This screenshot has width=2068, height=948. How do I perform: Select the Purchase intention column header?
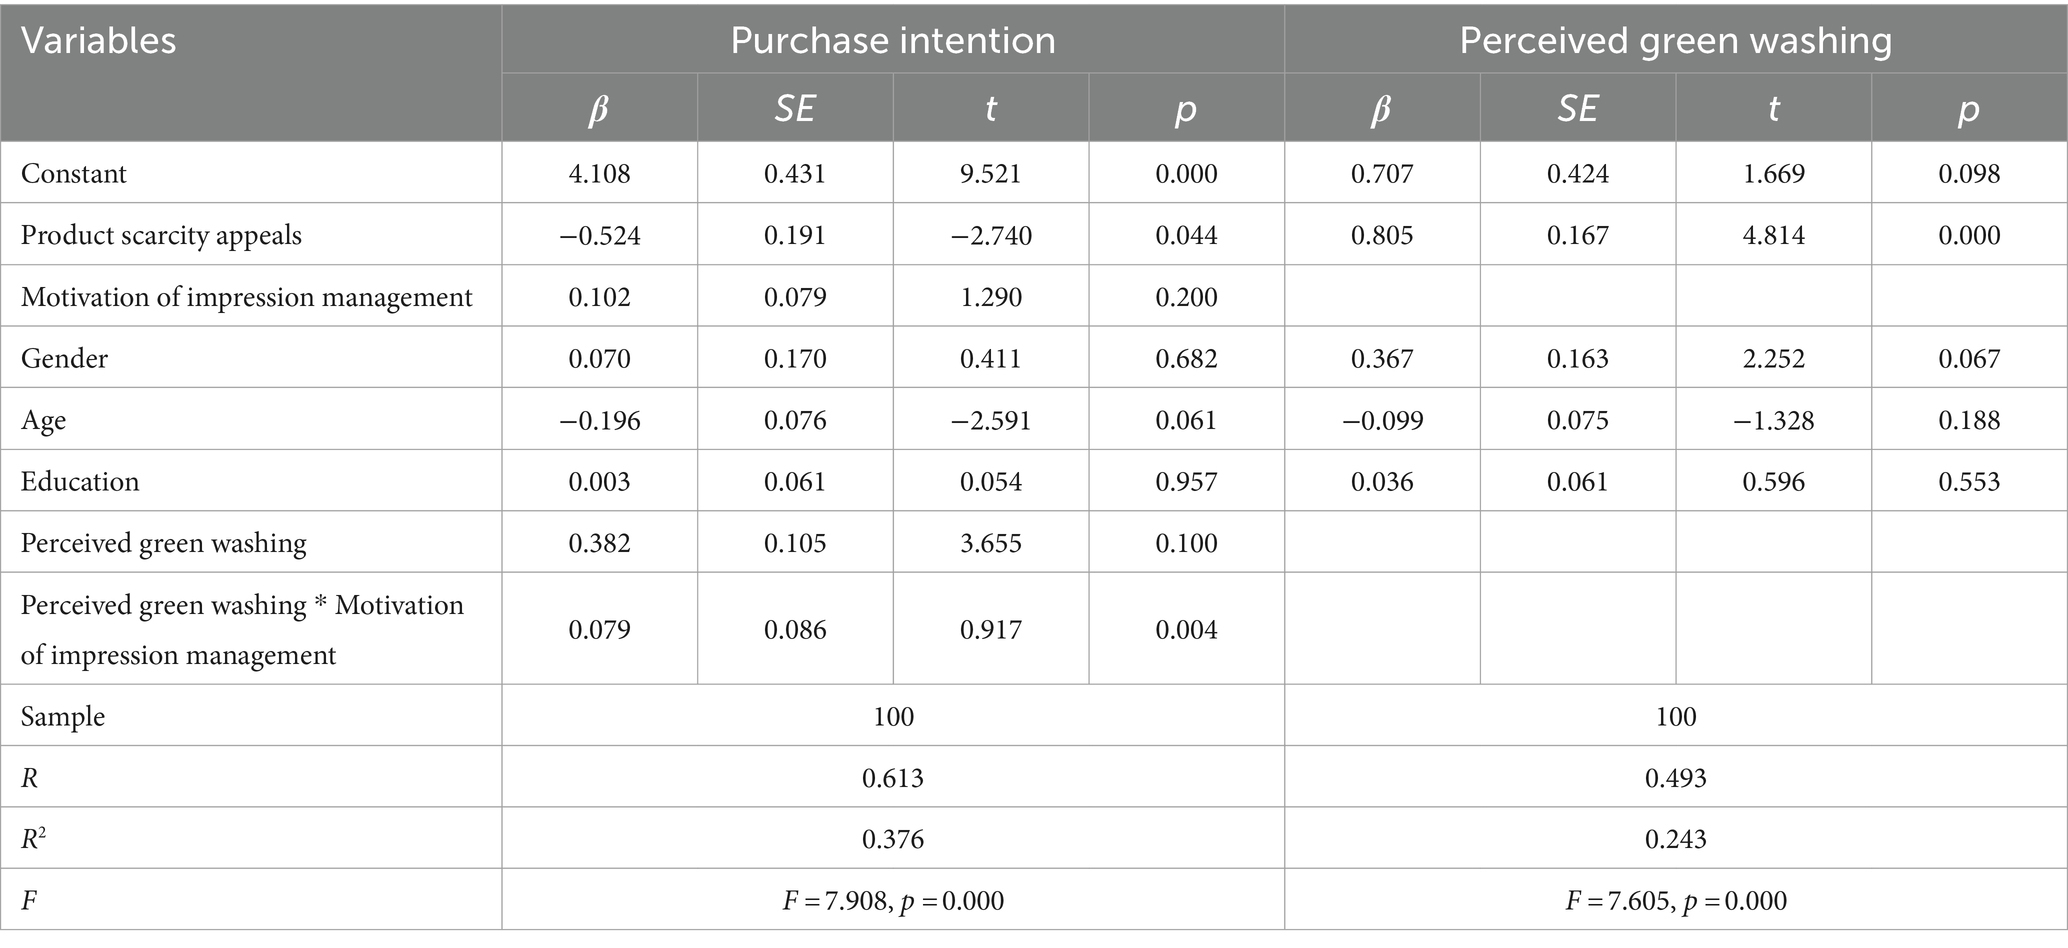893,40
